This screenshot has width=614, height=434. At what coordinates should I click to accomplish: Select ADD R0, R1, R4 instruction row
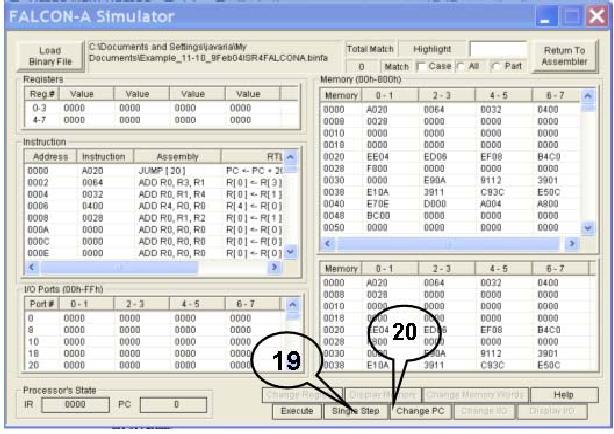pos(155,194)
